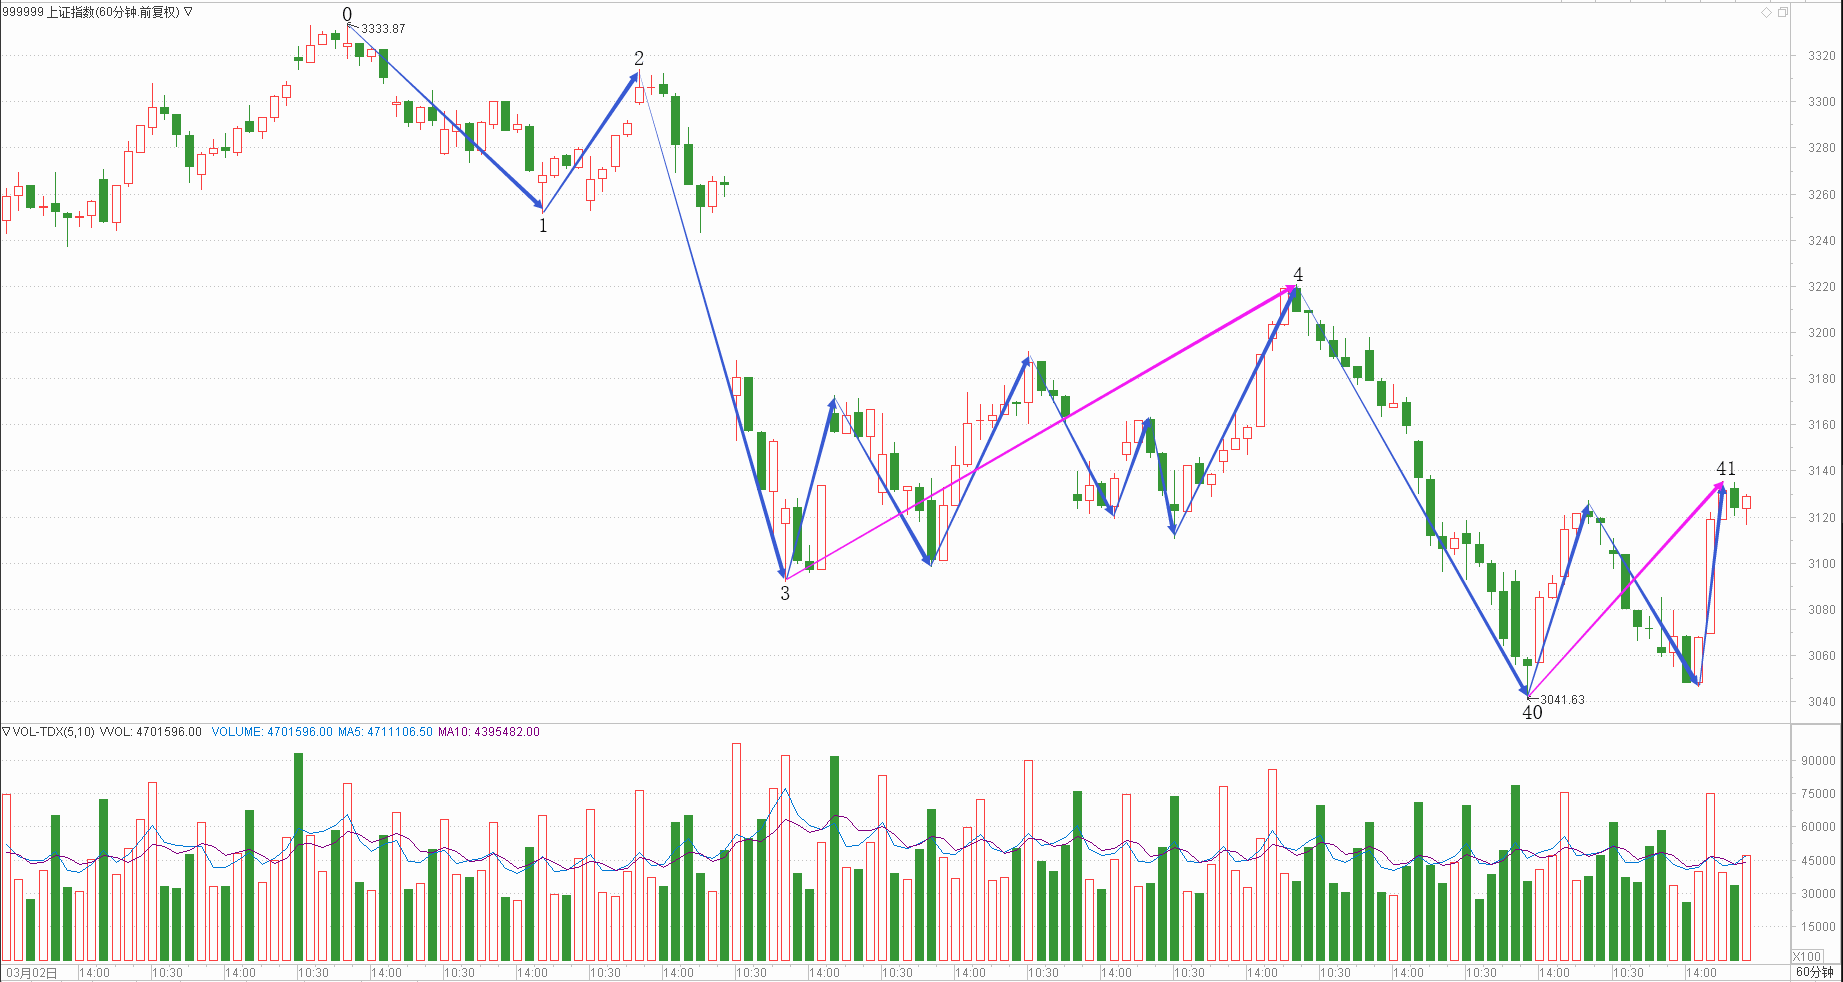This screenshot has height=982, width=1843.
Task: Click the X100 volume multiplier box
Action: click(1807, 956)
